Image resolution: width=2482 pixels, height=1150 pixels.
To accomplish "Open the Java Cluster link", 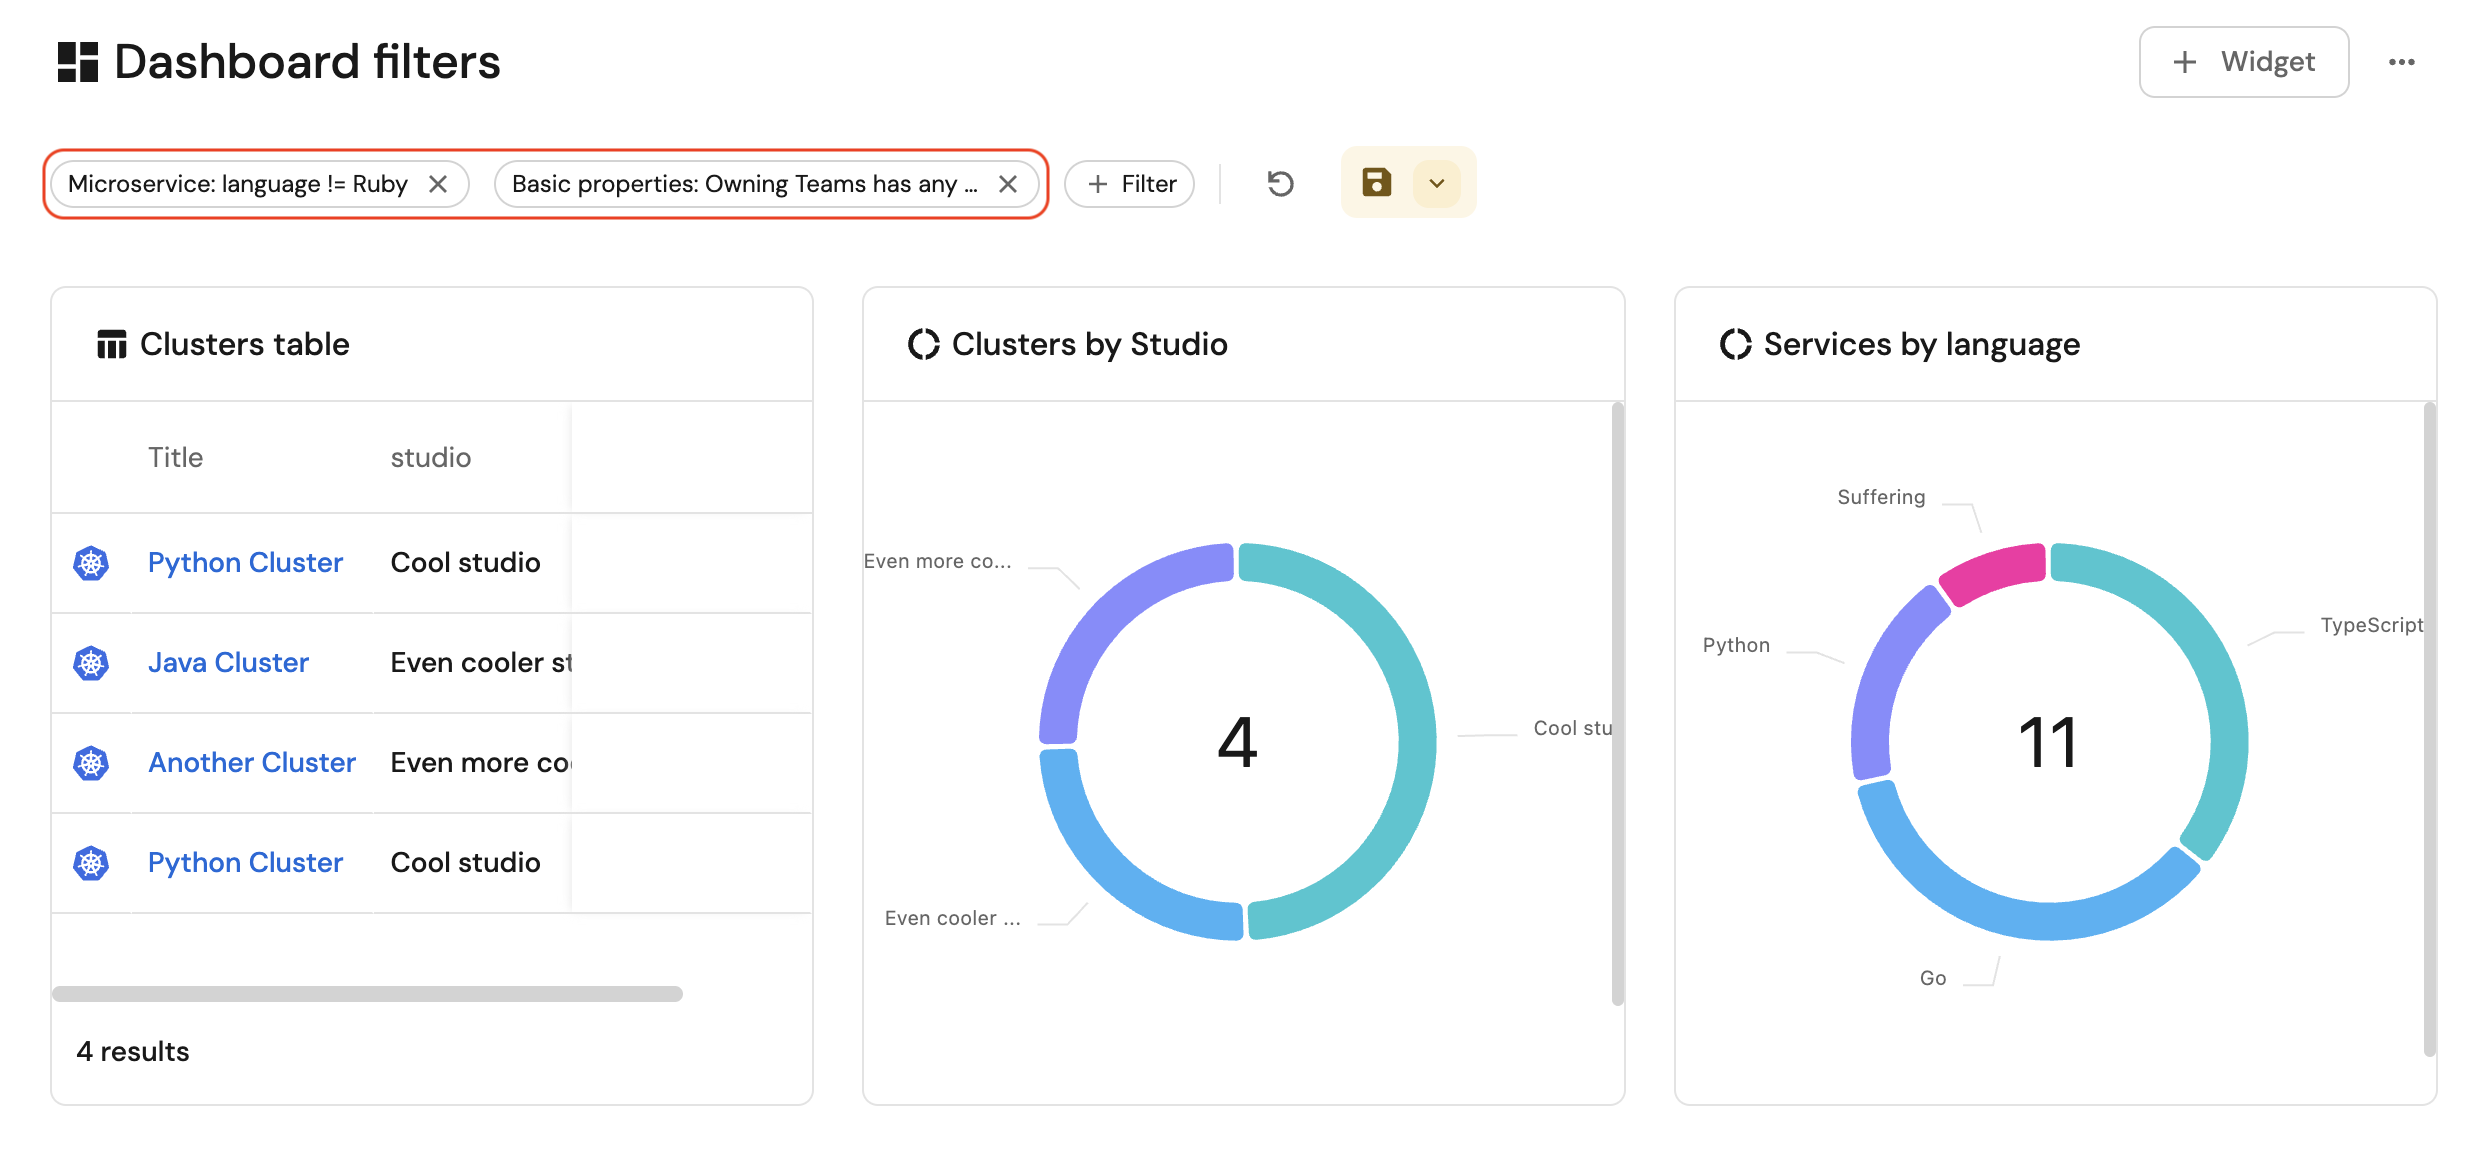I will coord(228,662).
